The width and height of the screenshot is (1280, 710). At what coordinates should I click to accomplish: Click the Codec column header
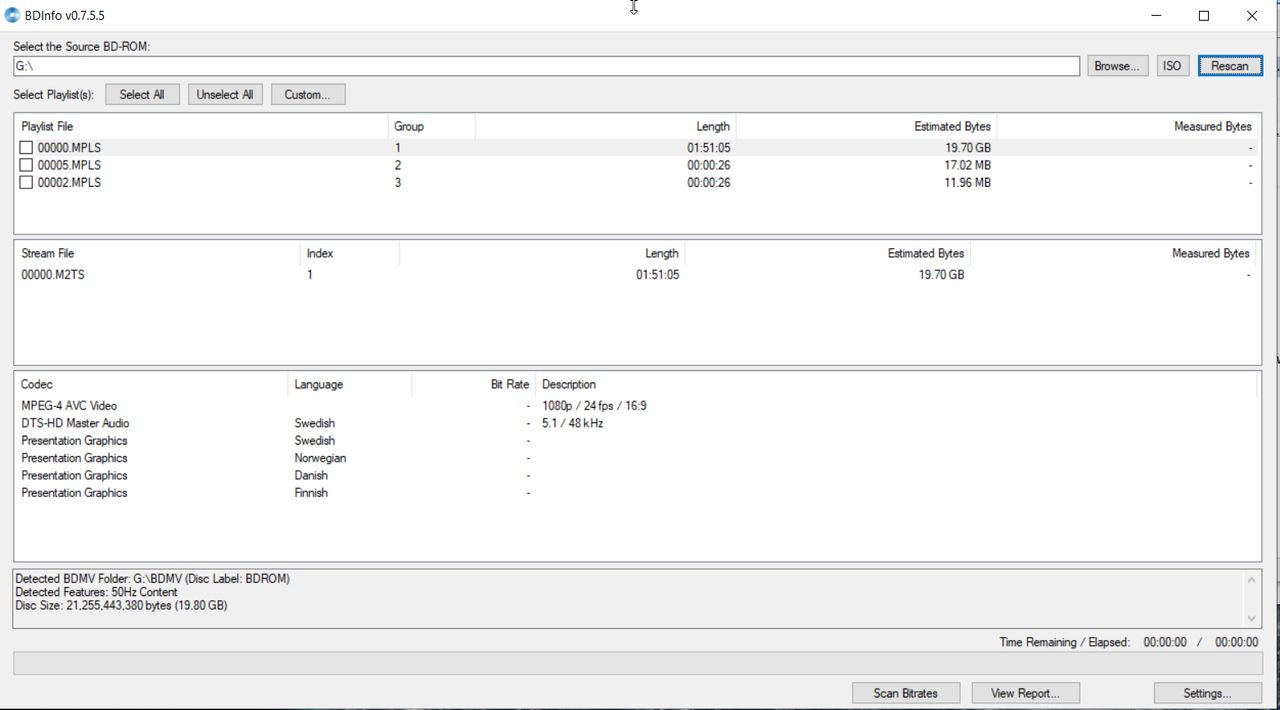(x=151, y=385)
